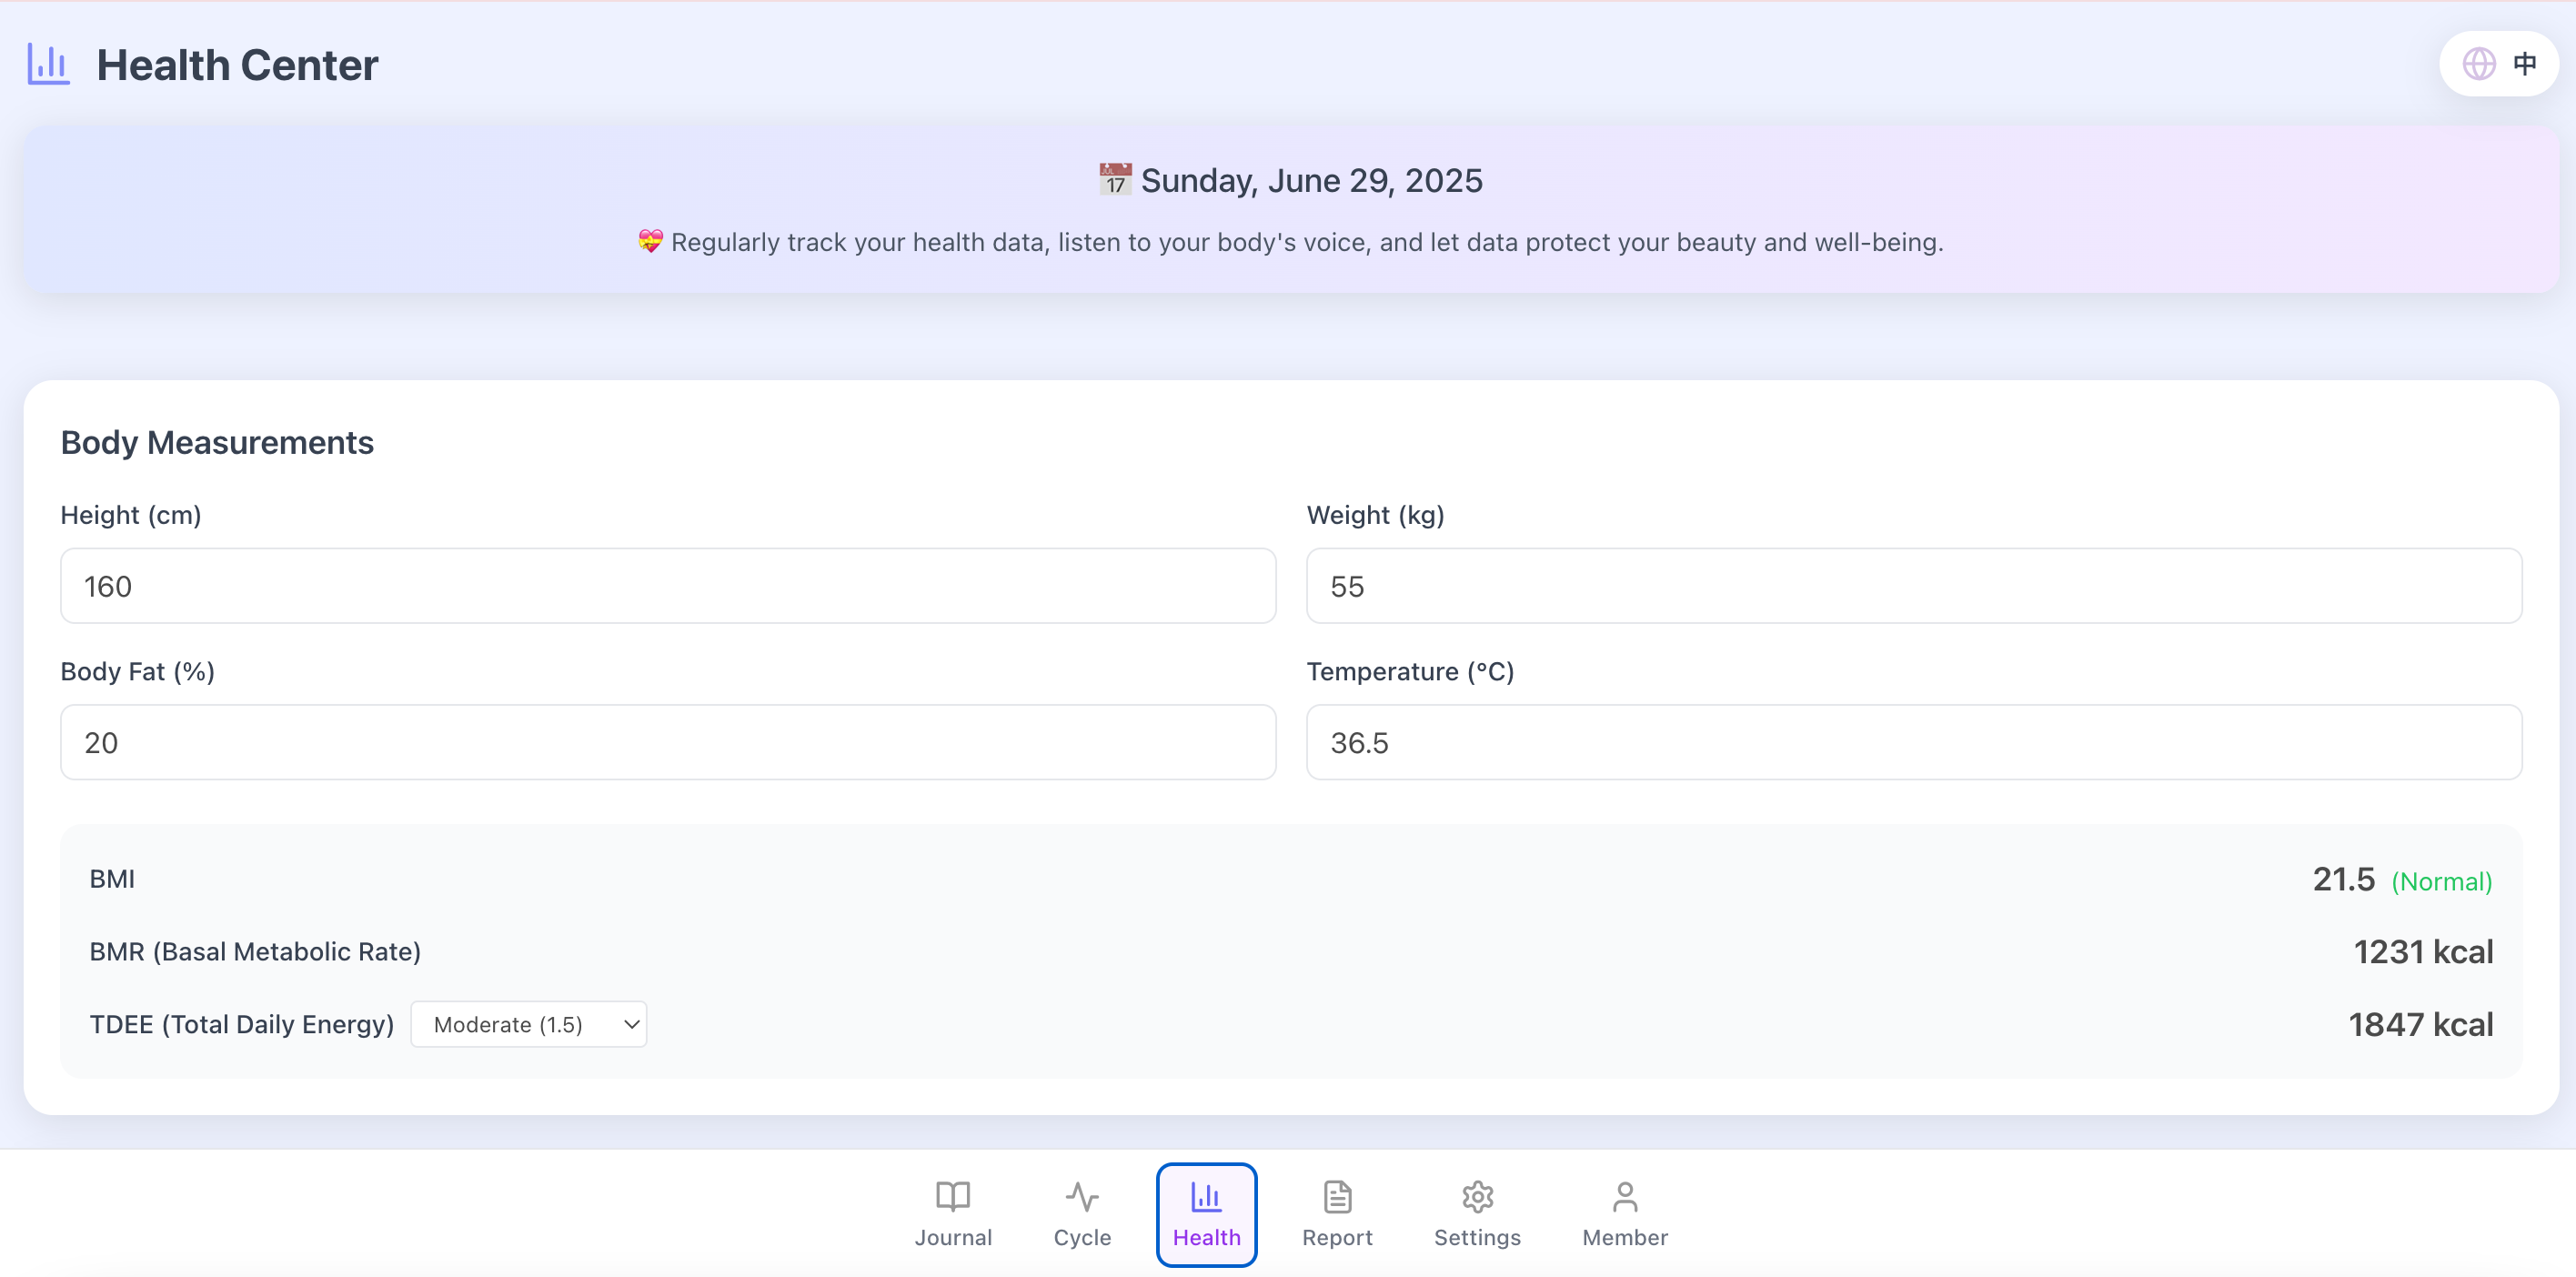Screen dimensions: 2576x1277
Task: Click the TDEE dropdown chevron arrow
Action: click(631, 1024)
